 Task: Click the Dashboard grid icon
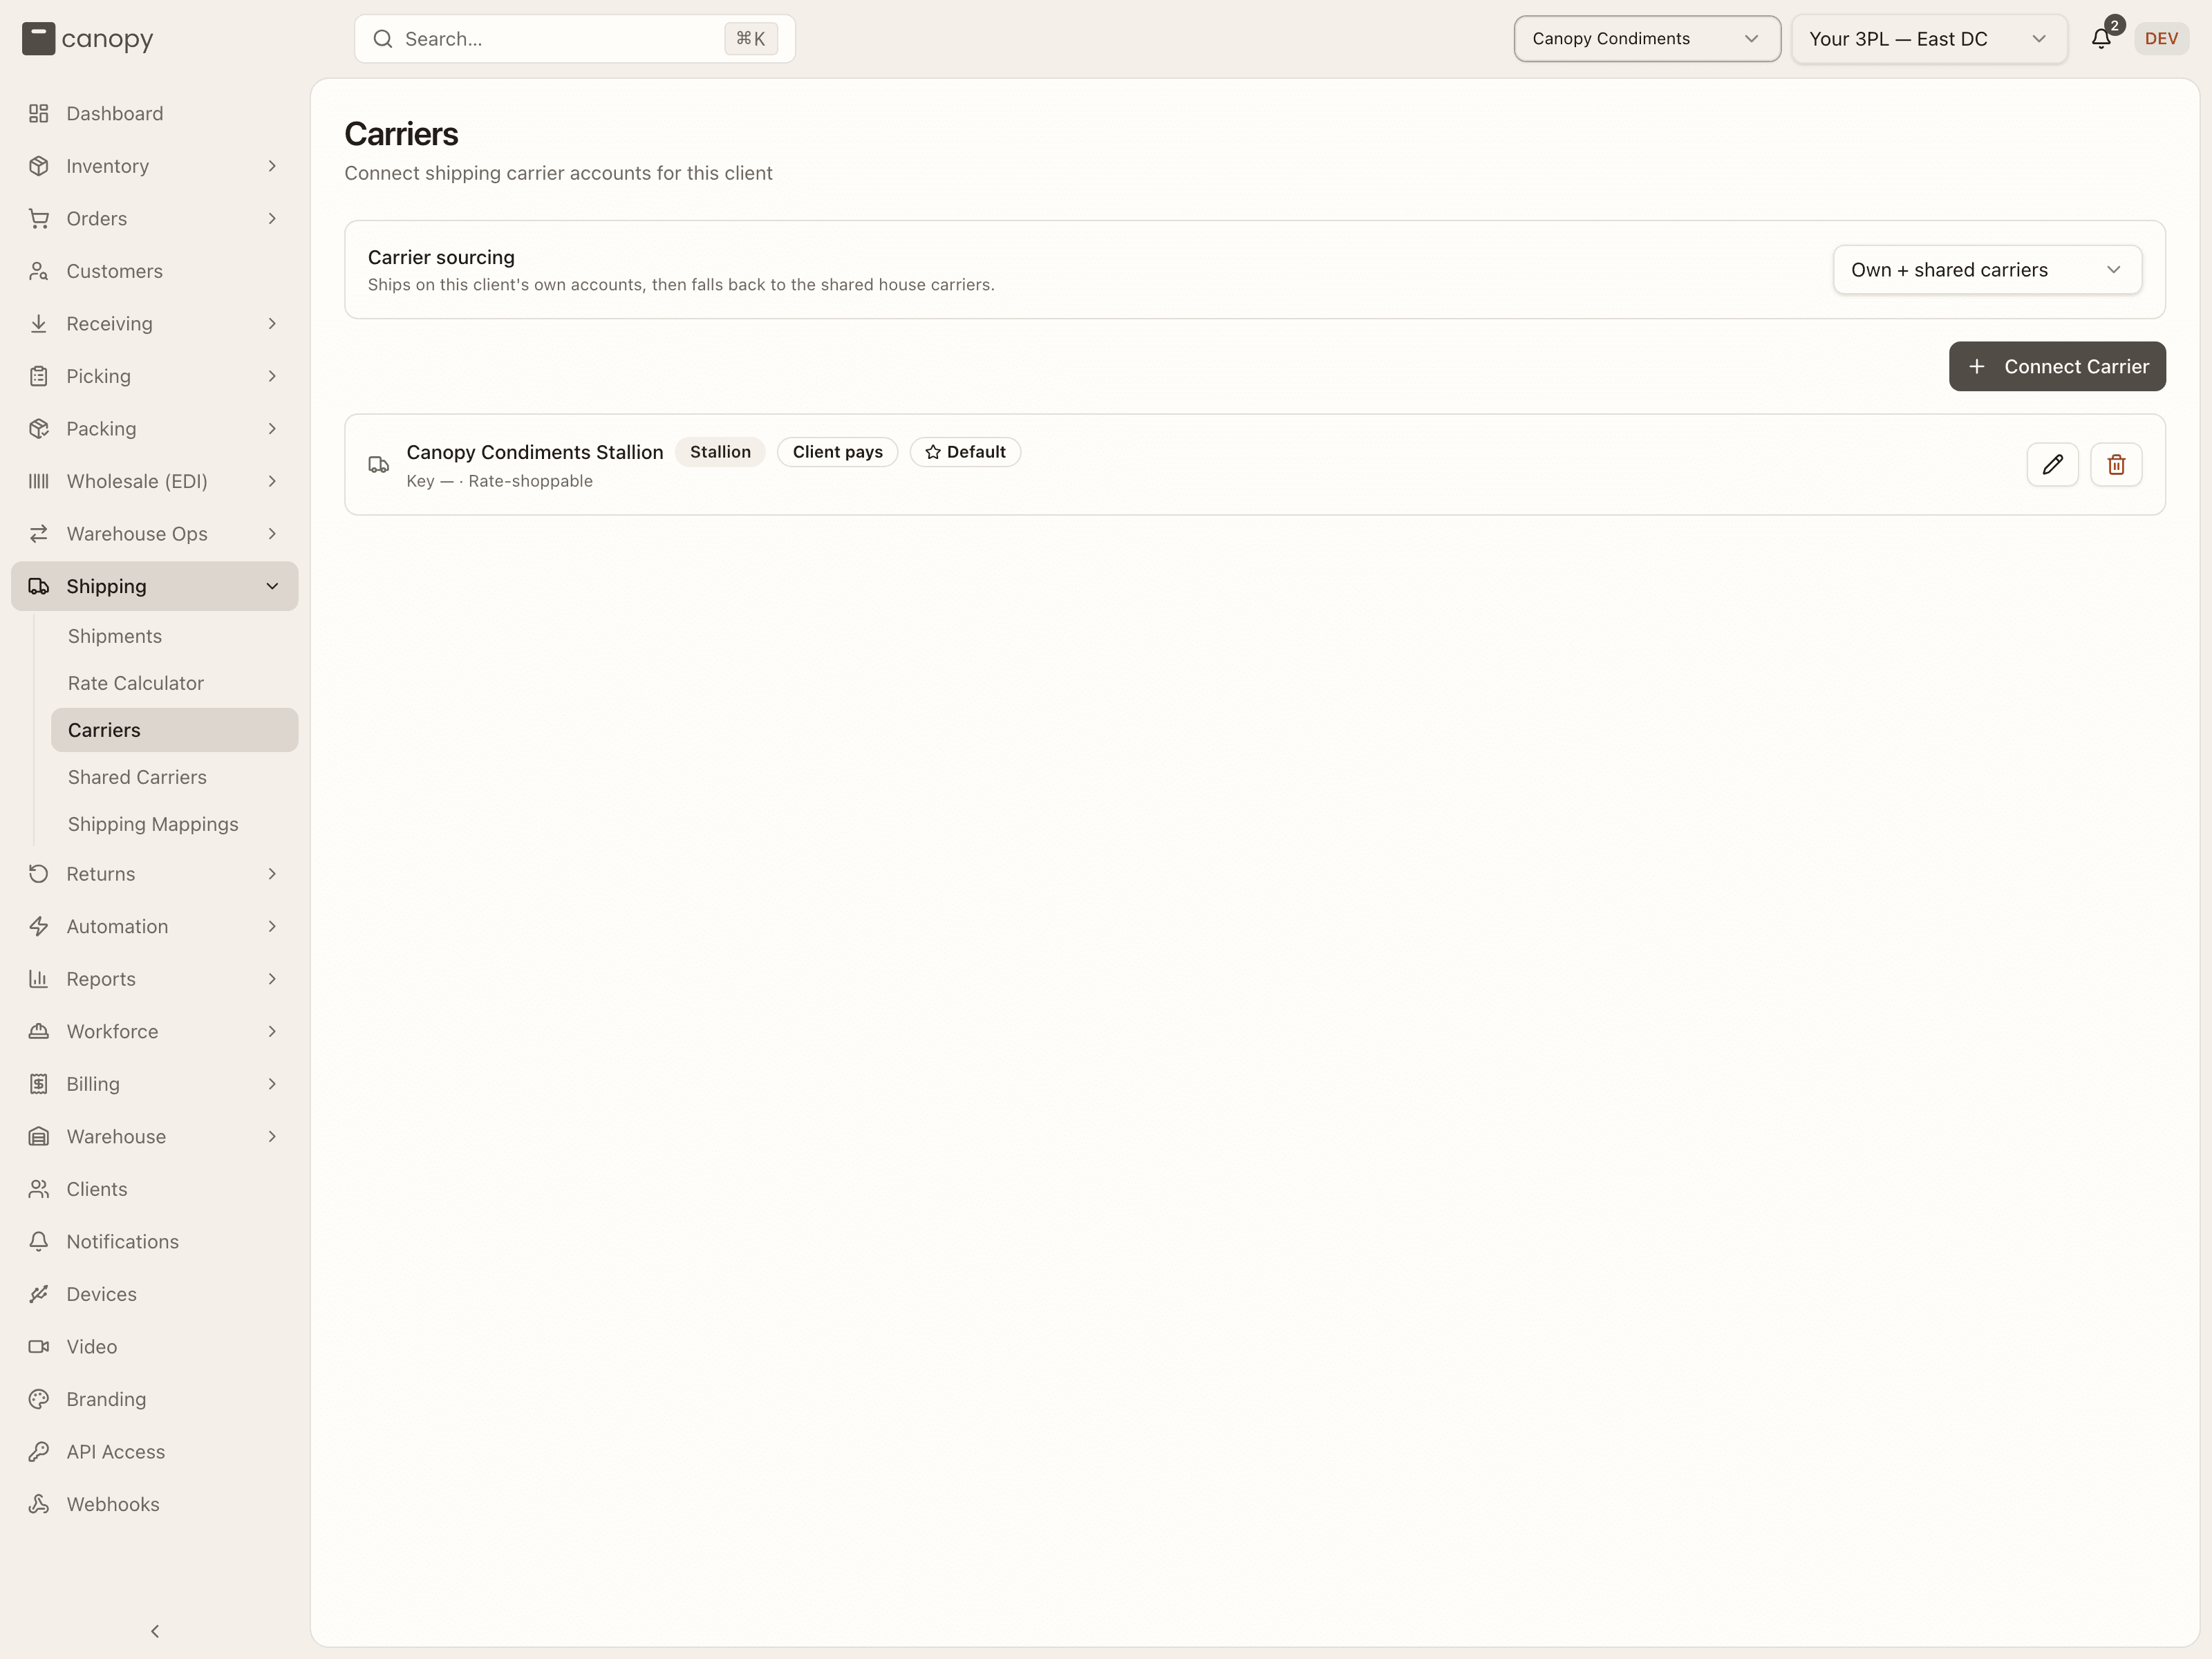pyautogui.click(x=39, y=114)
